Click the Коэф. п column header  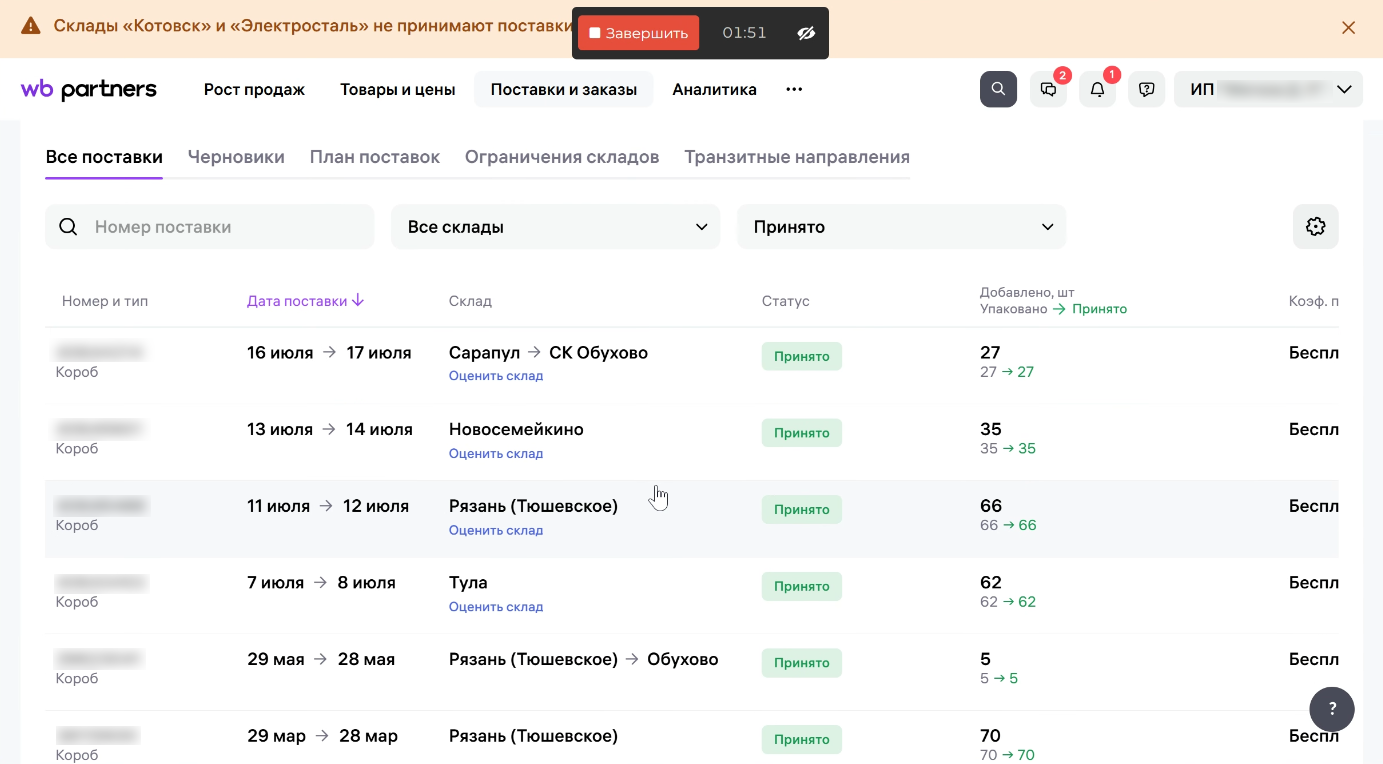click(1313, 301)
